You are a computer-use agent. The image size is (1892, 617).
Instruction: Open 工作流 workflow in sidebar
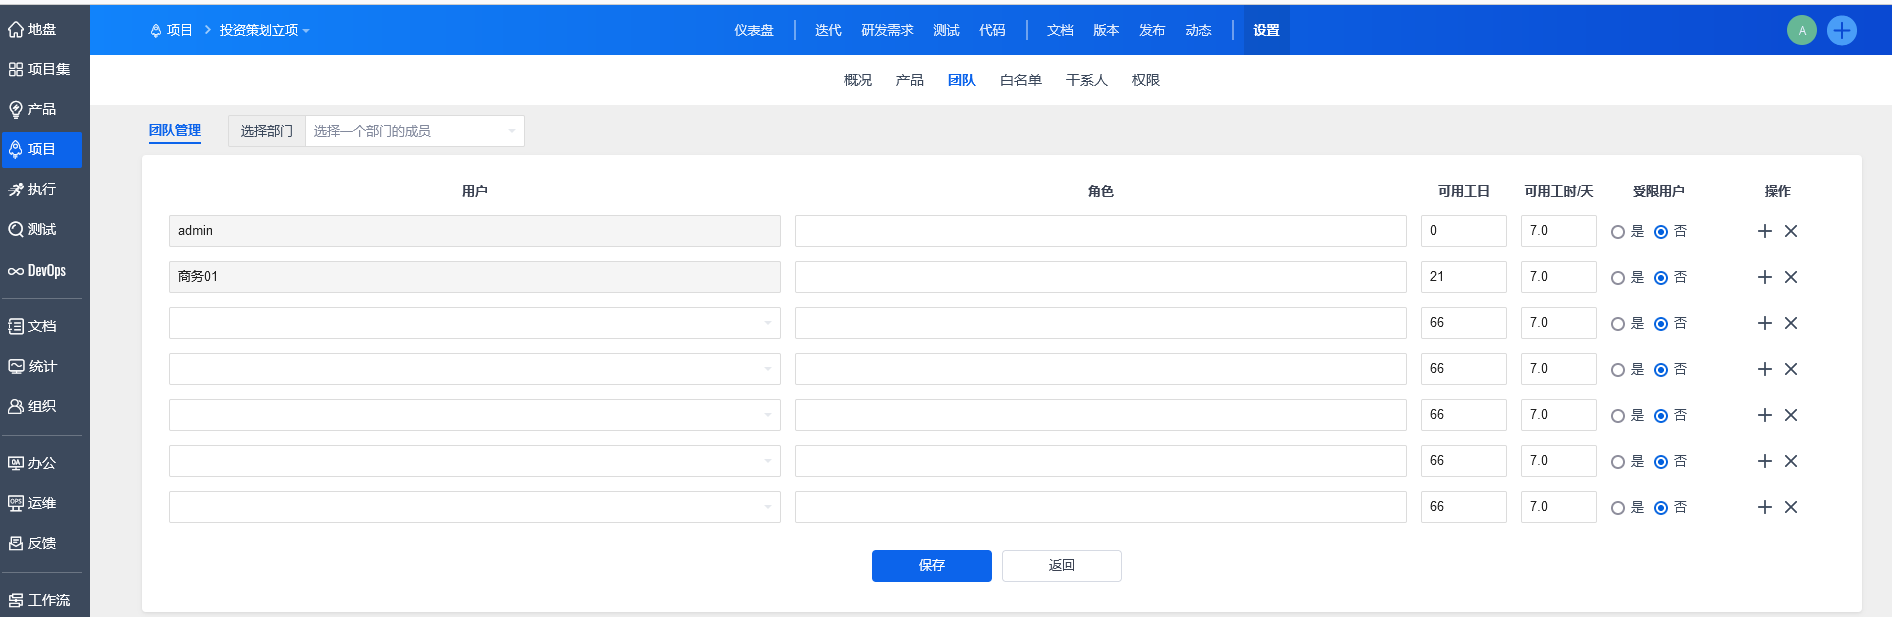click(40, 600)
